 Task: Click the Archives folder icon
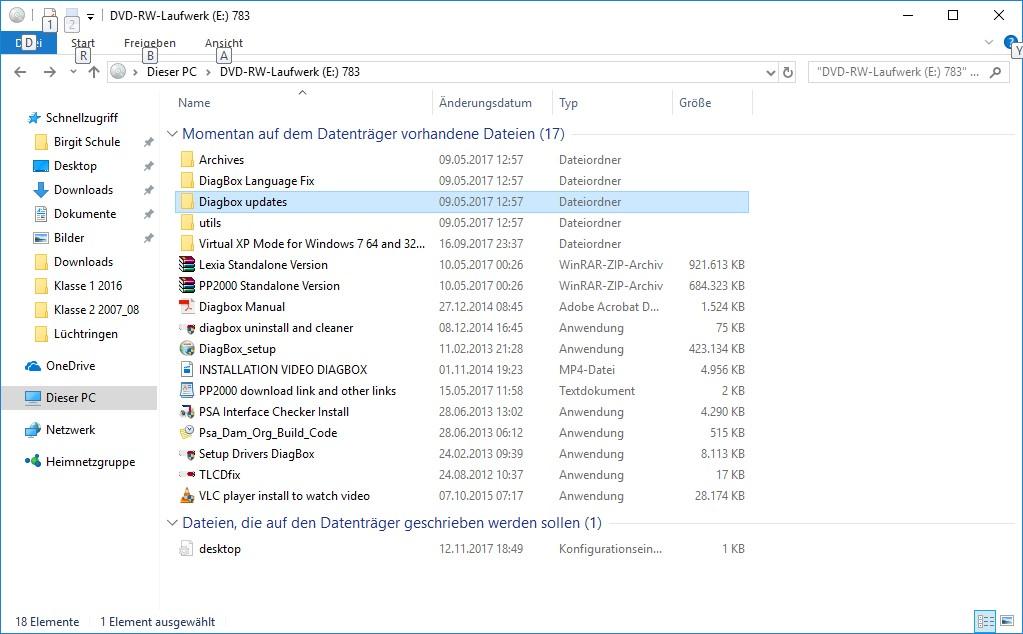(x=187, y=160)
